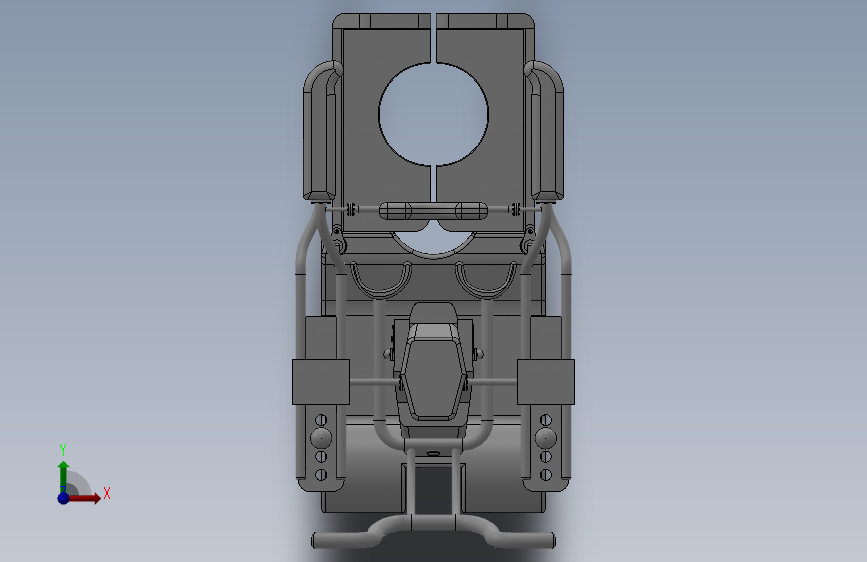Select the left square block on the frame
867x562 pixels.
pos(321,382)
